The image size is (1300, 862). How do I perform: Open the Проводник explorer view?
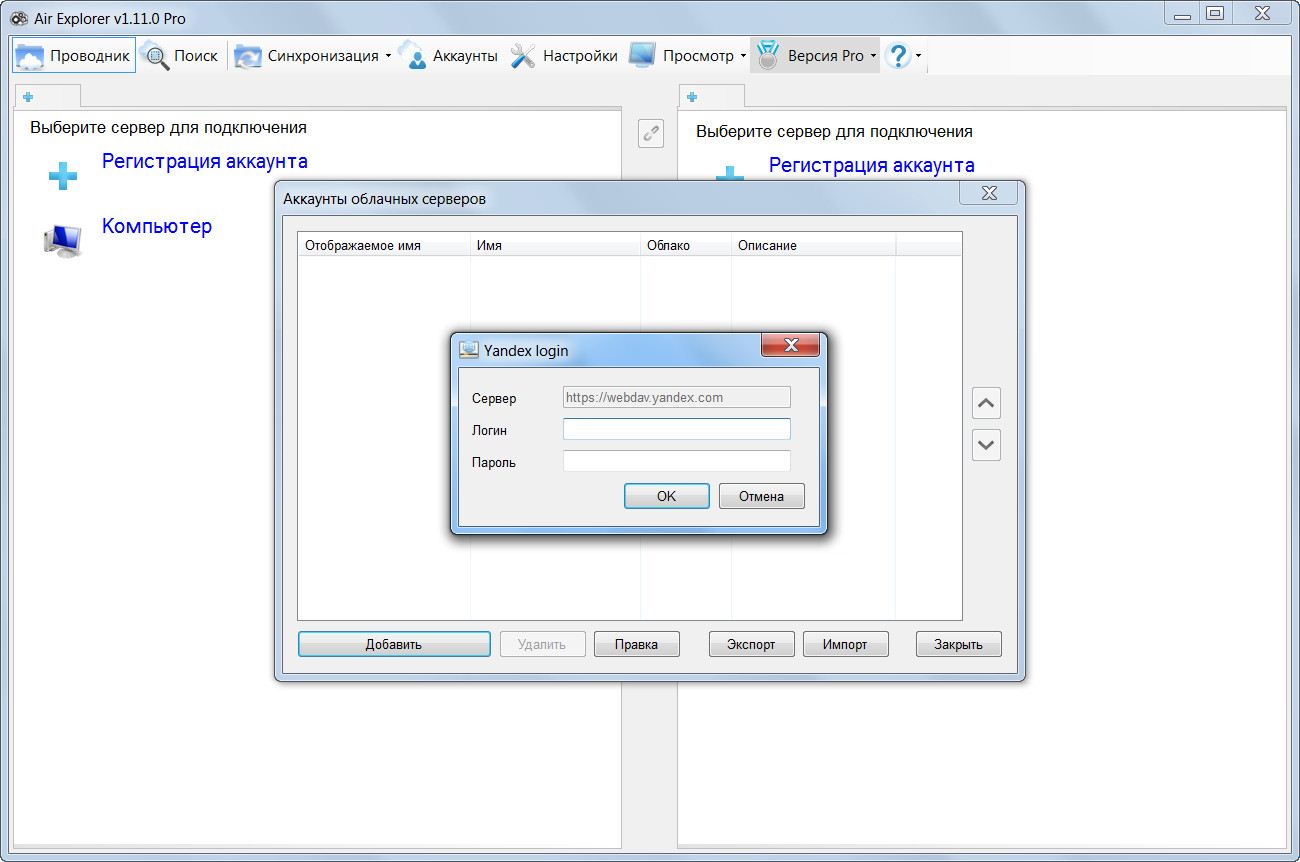pyautogui.click(x=74, y=56)
